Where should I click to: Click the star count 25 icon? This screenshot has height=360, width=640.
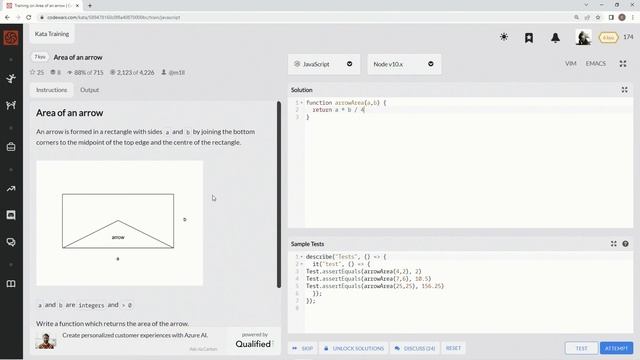pyautogui.click(x=36, y=72)
